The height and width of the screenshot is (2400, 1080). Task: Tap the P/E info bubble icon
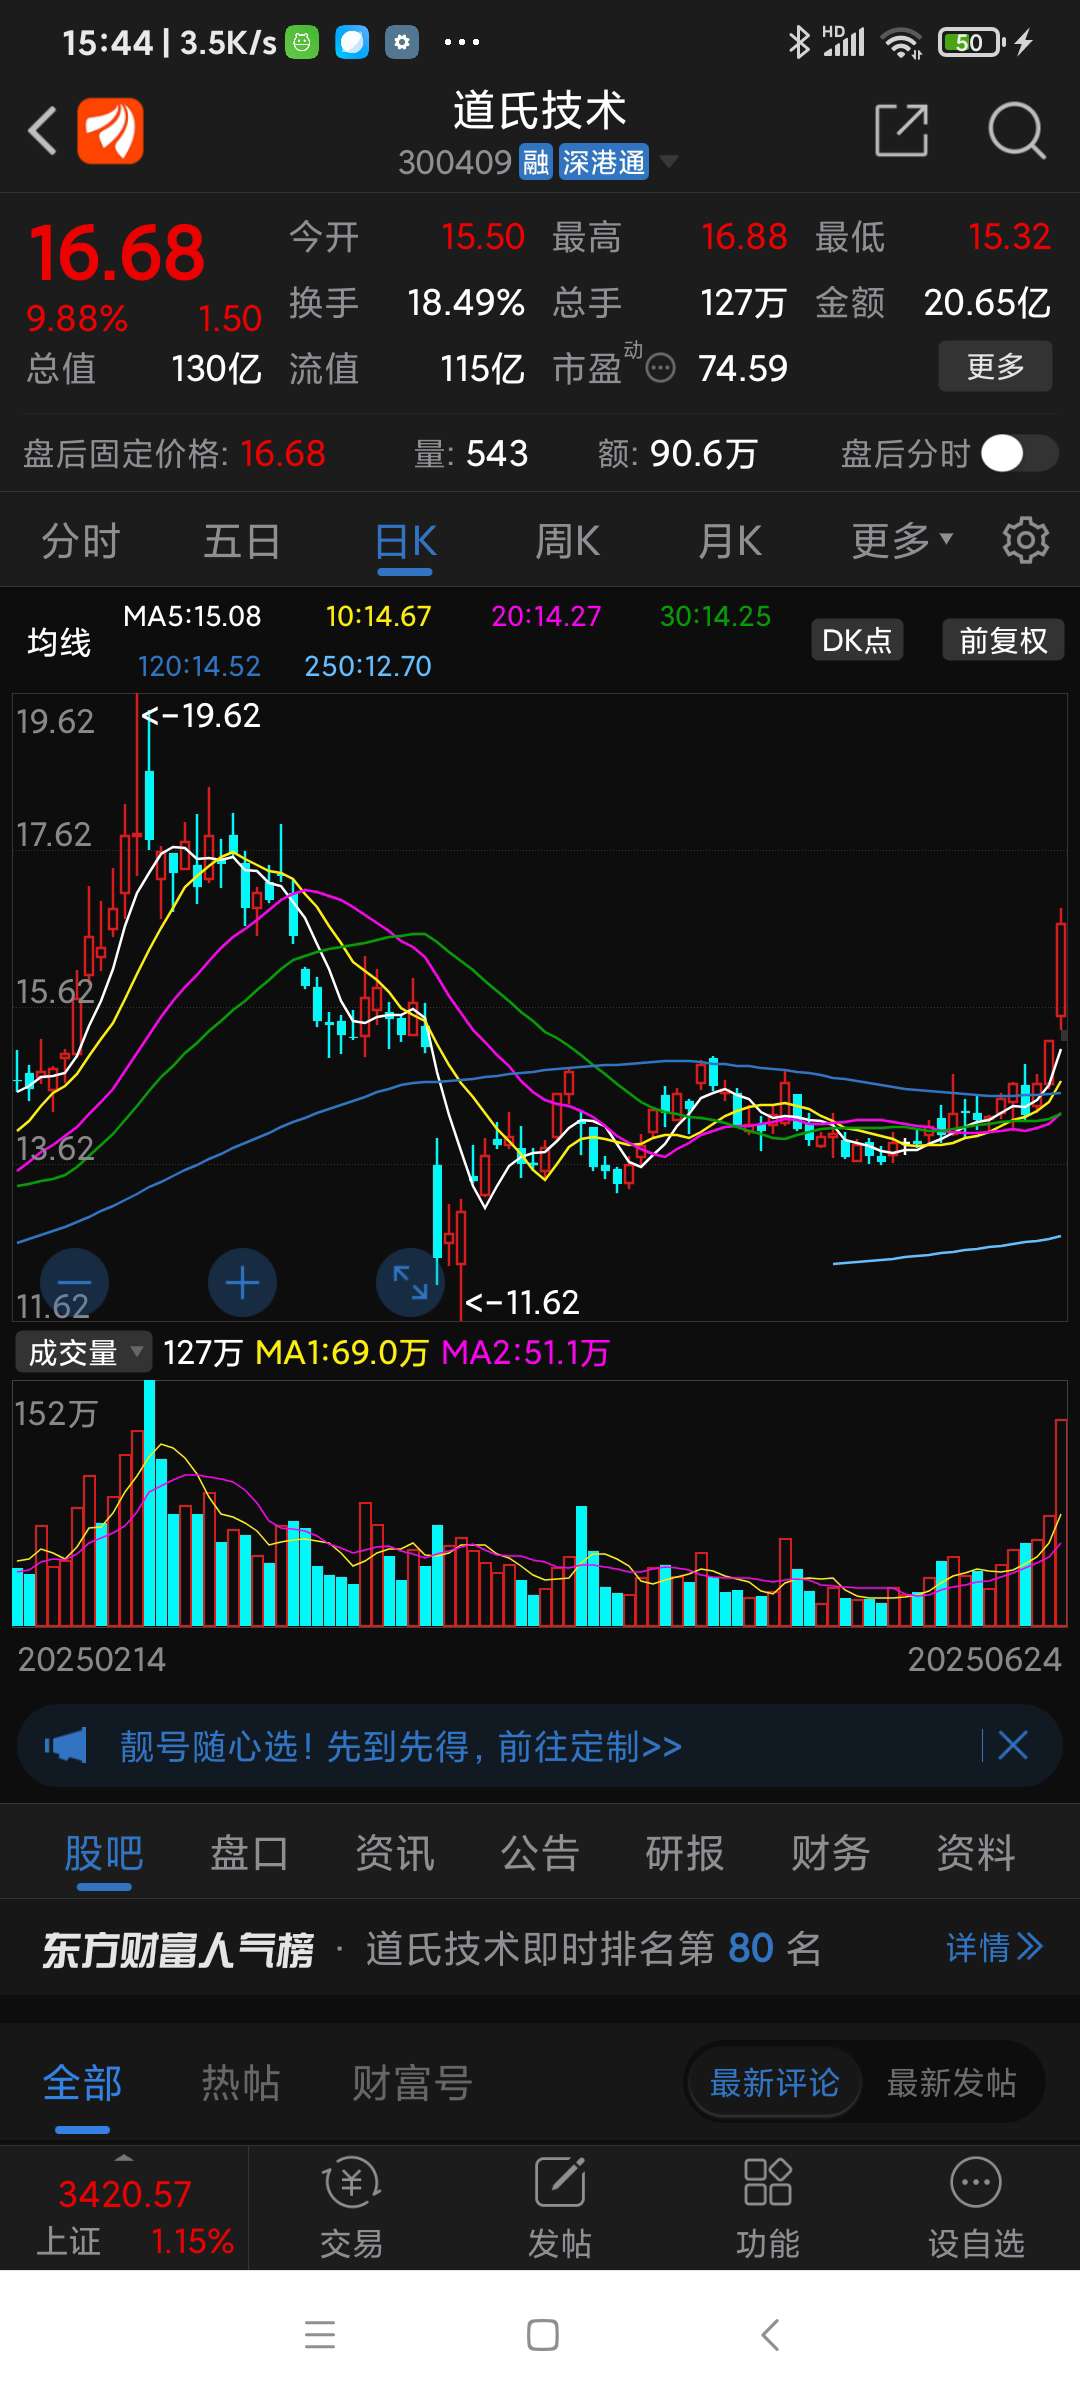[660, 369]
